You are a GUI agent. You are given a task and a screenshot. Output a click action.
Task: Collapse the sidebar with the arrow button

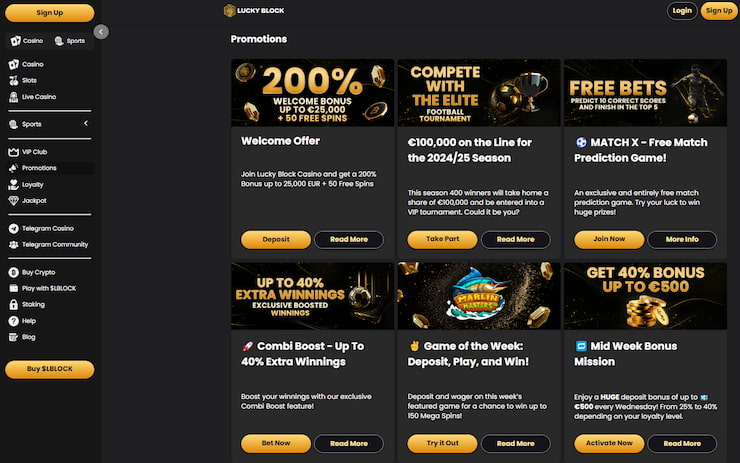[x=101, y=32]
